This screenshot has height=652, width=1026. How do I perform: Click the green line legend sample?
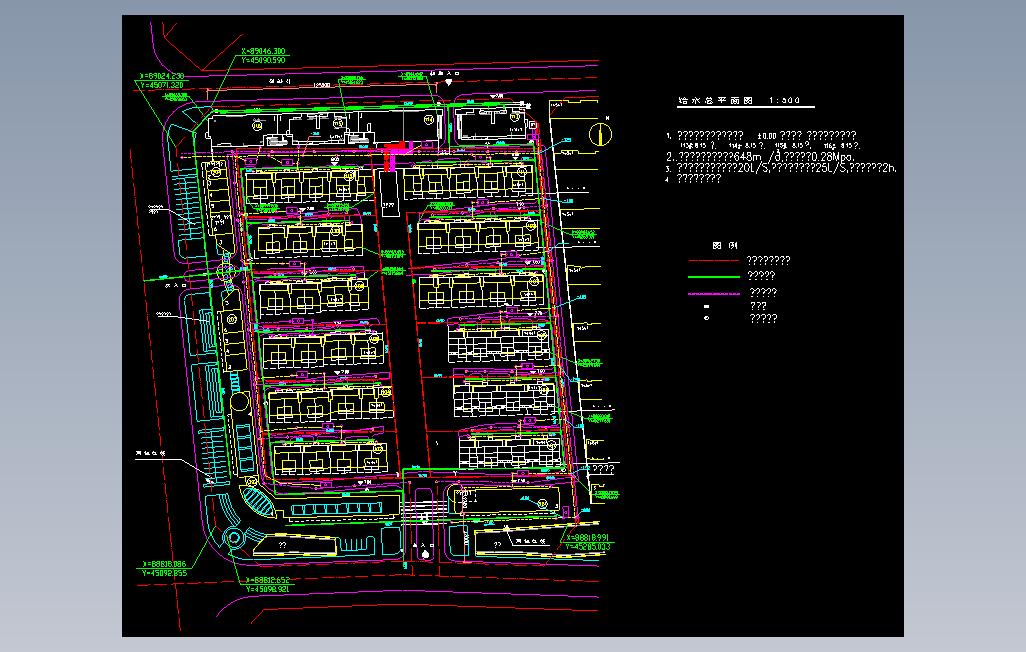click(713, 276)
